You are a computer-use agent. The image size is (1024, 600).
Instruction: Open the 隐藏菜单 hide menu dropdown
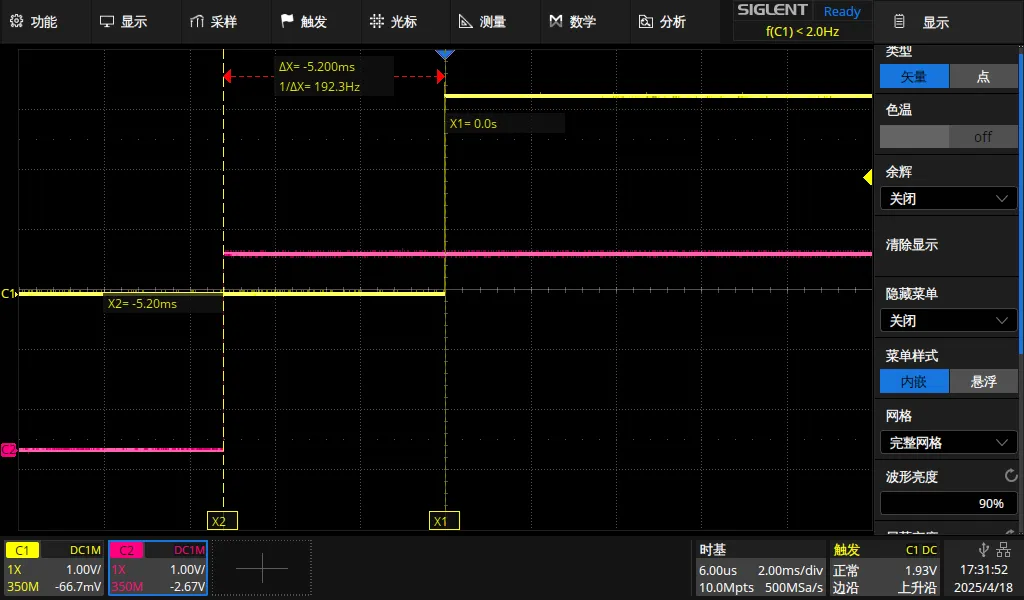point(948,321)
